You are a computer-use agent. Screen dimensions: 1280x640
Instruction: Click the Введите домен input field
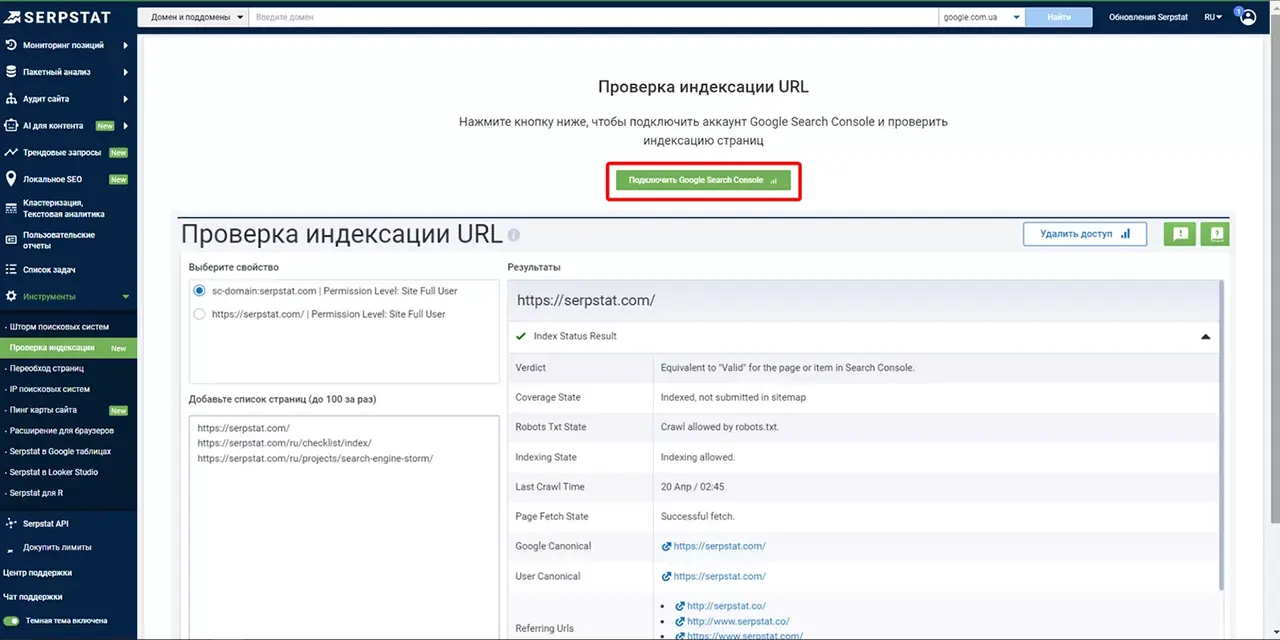(x=594, y=17)
